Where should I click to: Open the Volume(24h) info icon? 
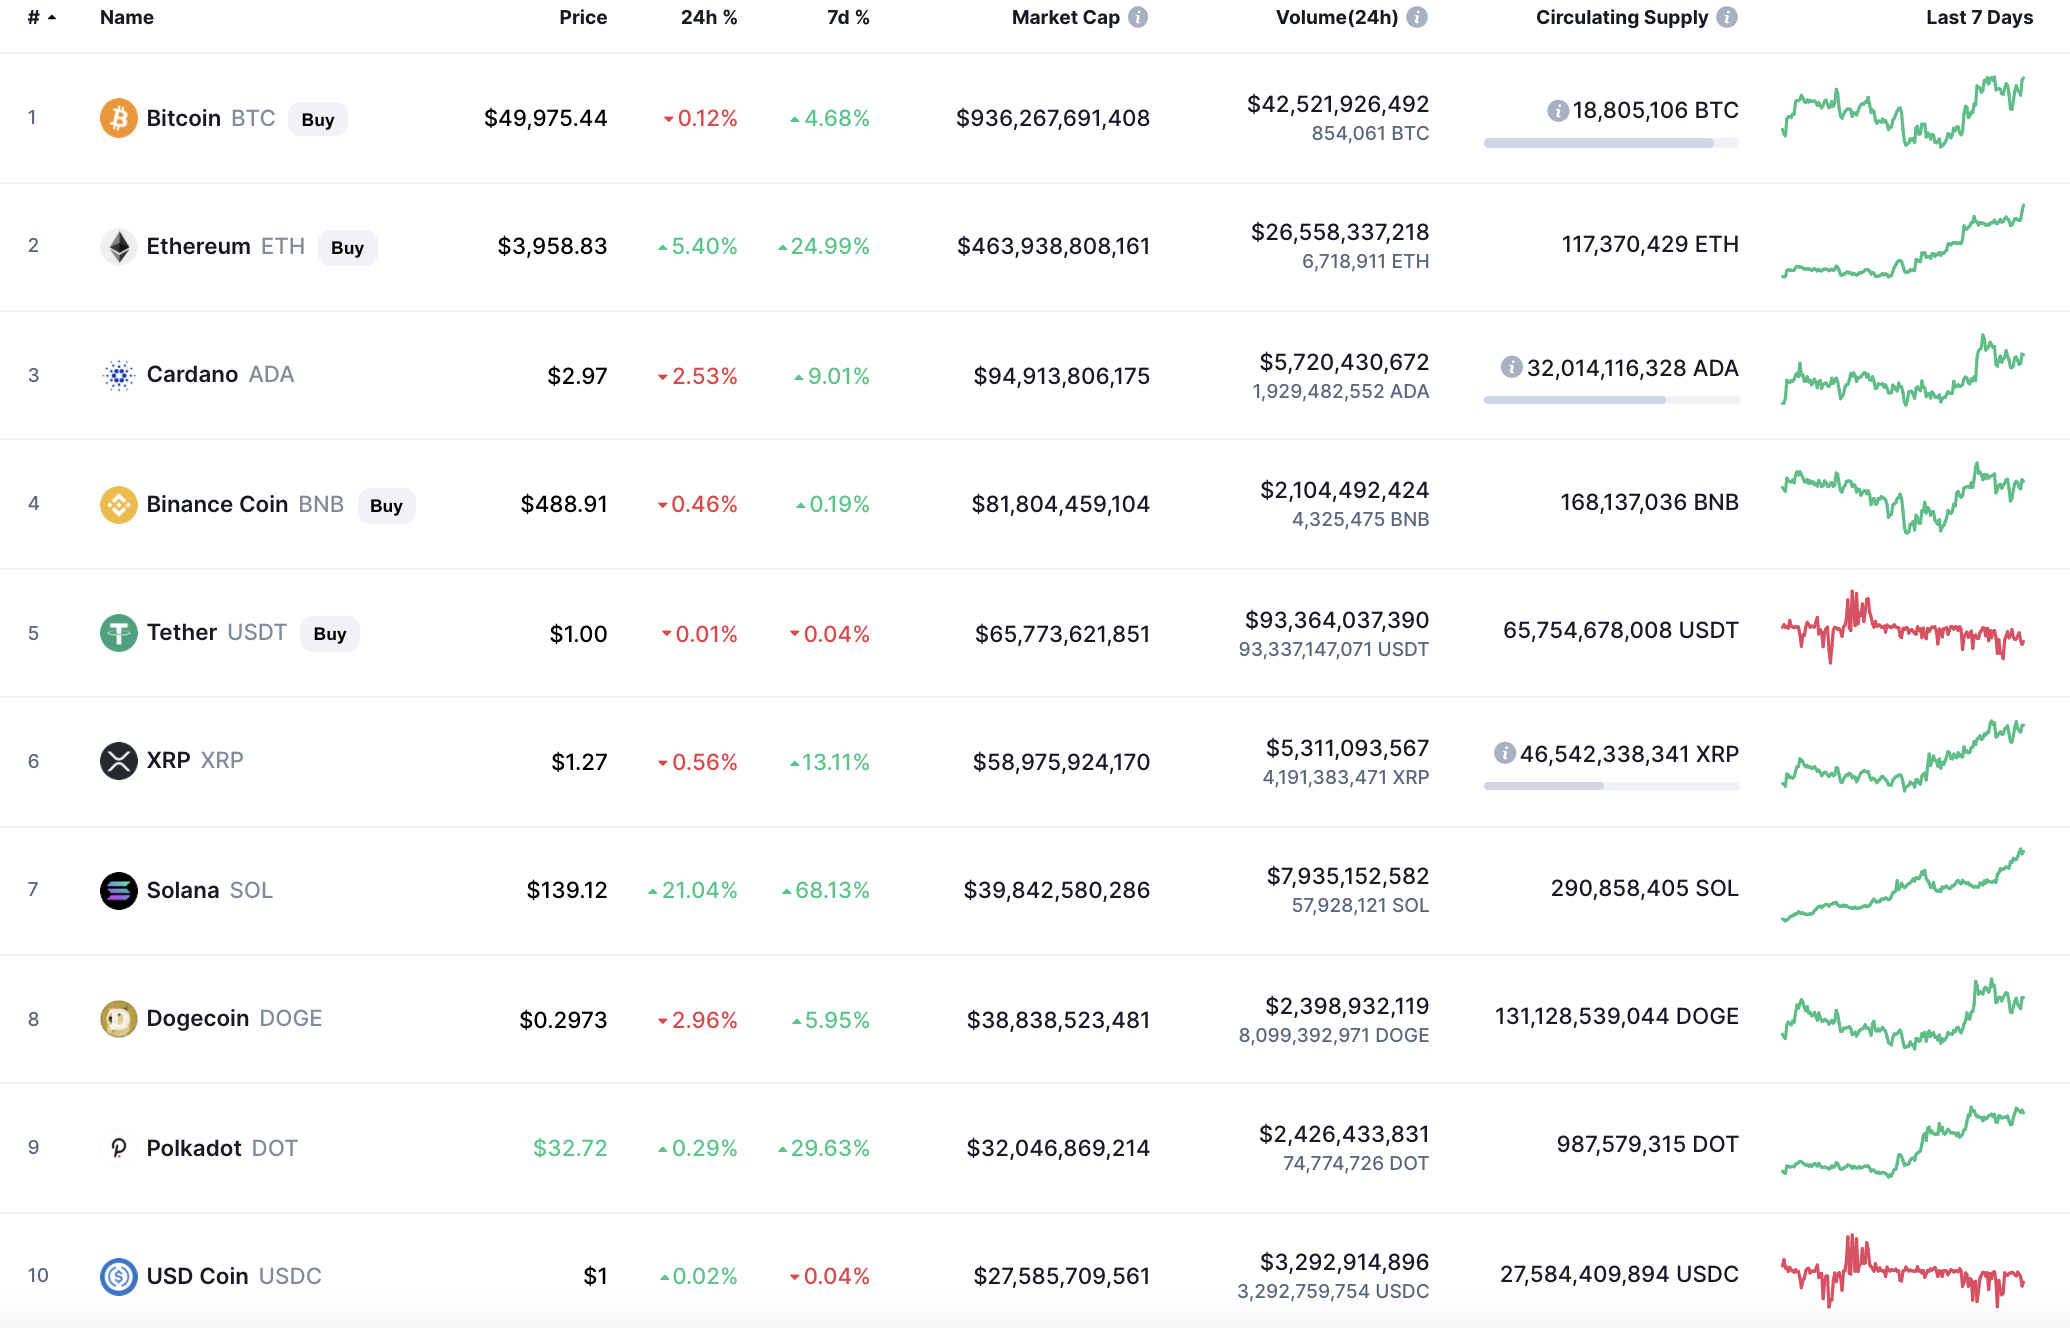(1417, 17)
